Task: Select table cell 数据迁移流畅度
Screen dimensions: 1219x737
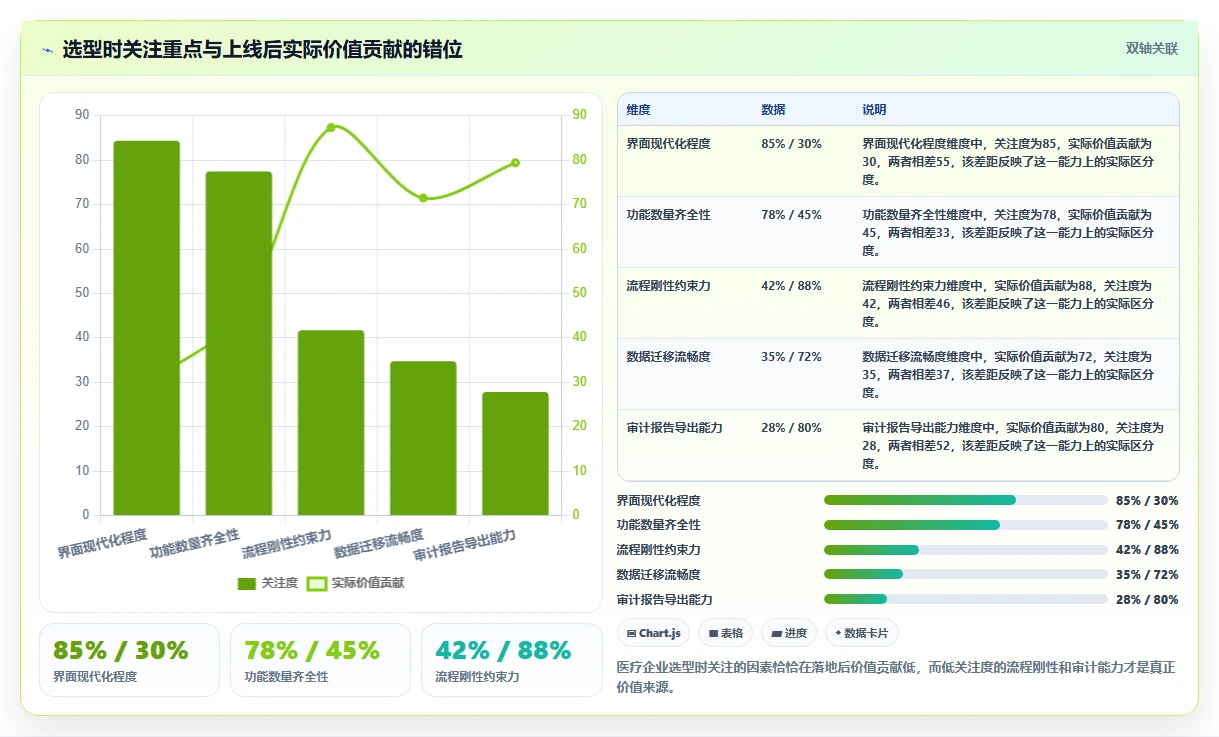Action: (x=668, y=357)
